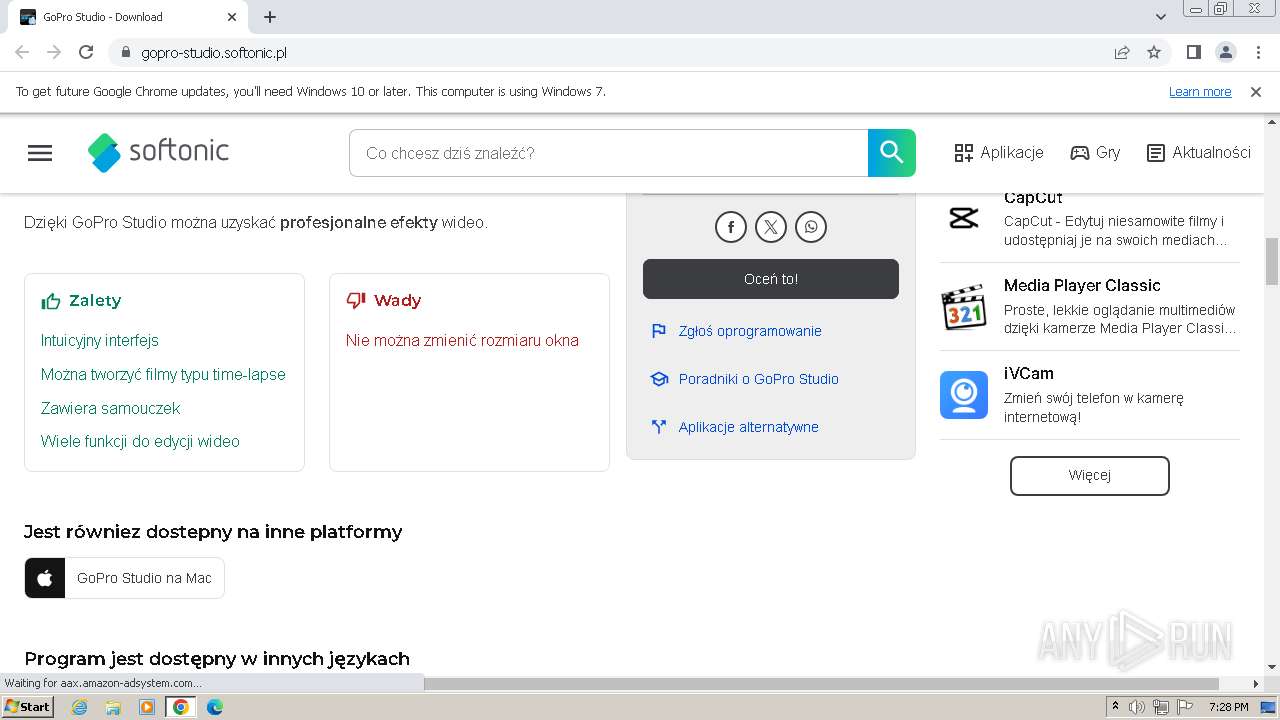
Task: Open Poradniki o GoPro Studio link
Action: coord(758,379)
